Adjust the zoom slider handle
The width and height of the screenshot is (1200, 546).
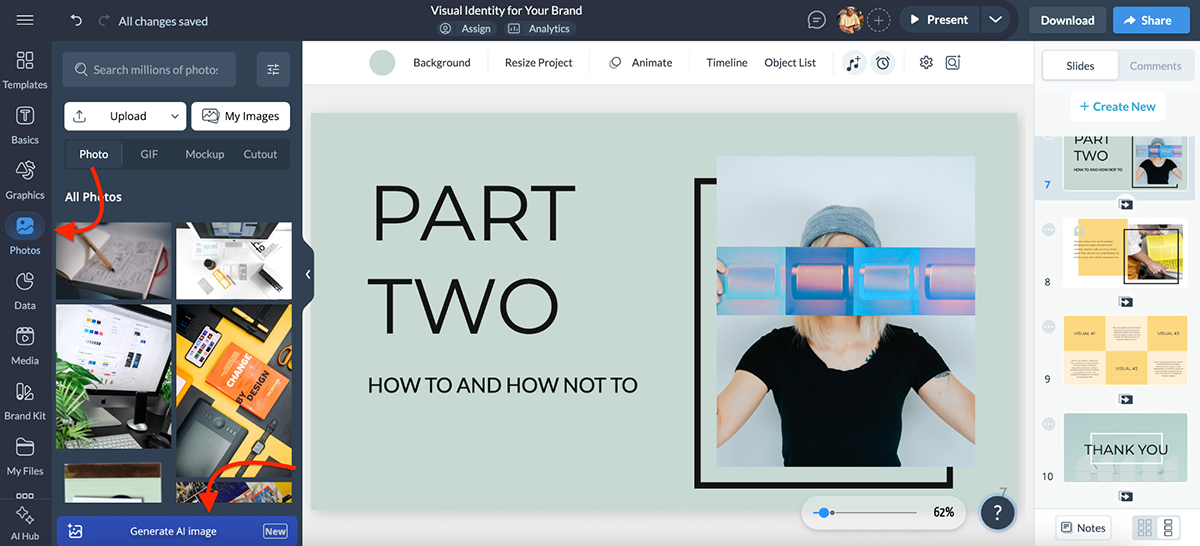pyautogui.click(x=823, y=512)
